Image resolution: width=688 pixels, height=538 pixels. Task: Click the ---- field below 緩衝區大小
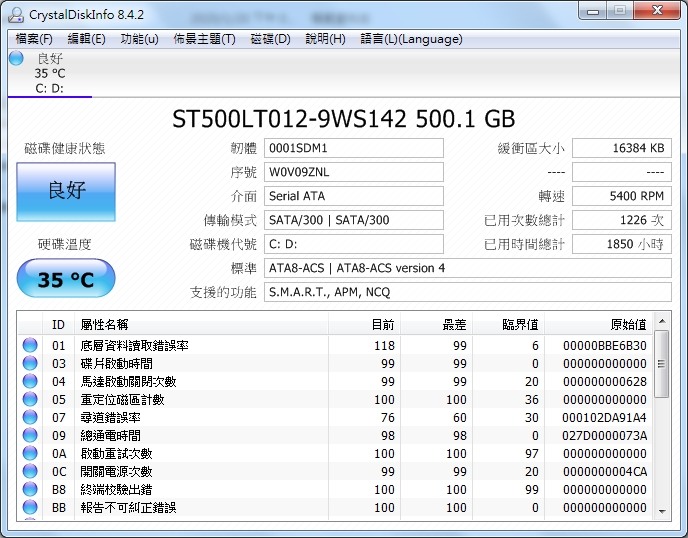click(x=622, y=172)
